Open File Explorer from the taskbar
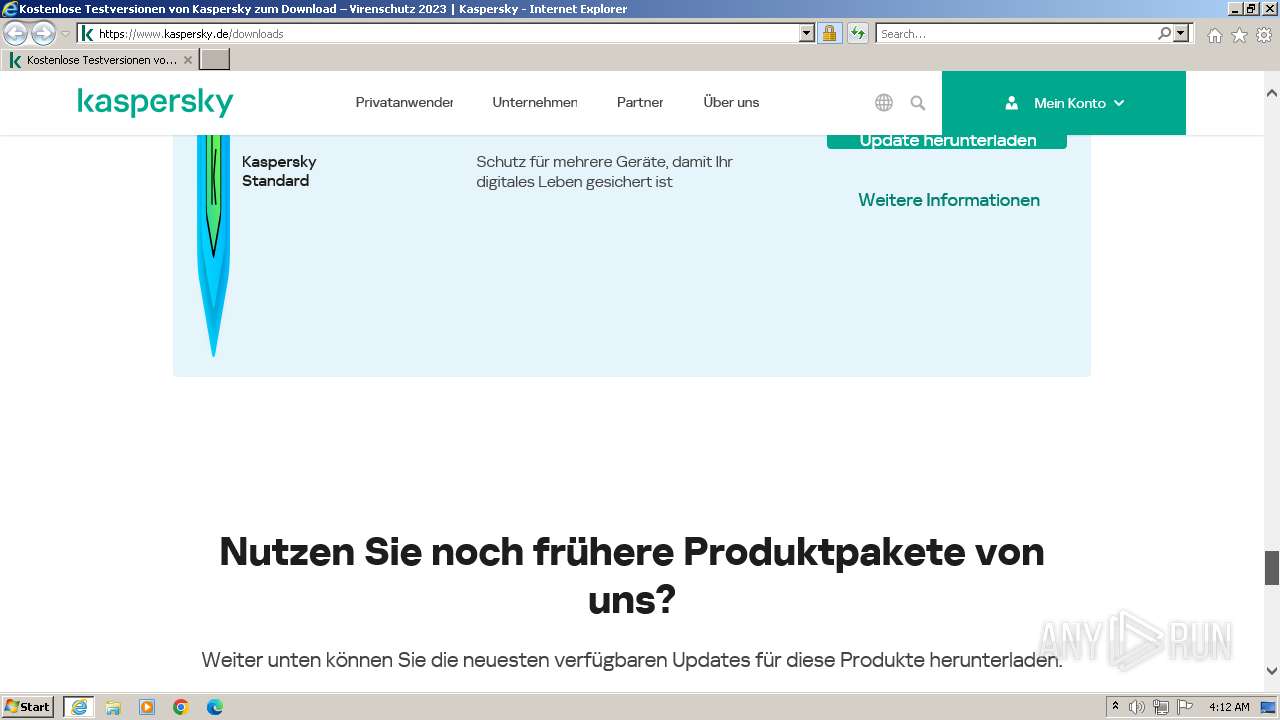The image size is (1280, 720). [x=113, y=707]
